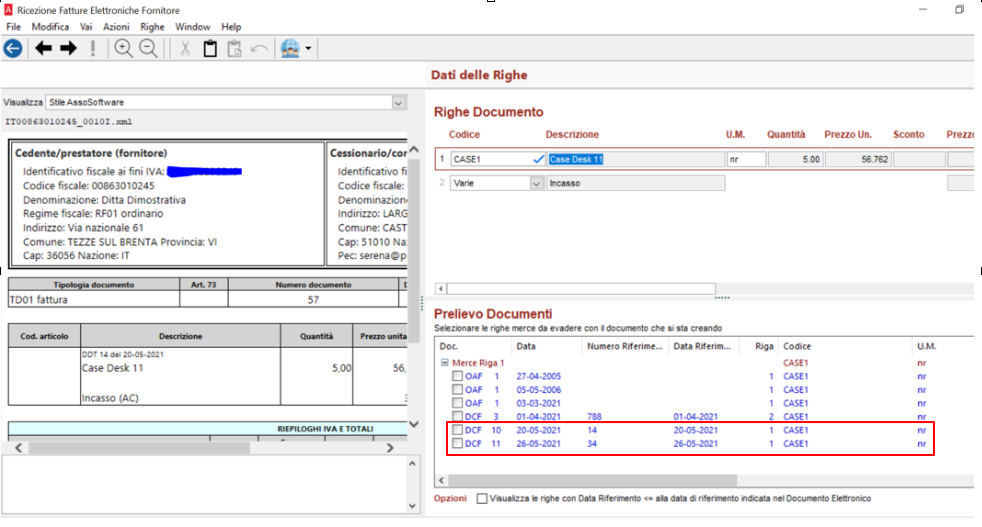Image resolution: width=982 pixels, height=527 pixels.
Task: Click the application icon in title bar
Action: coord(8,10)
